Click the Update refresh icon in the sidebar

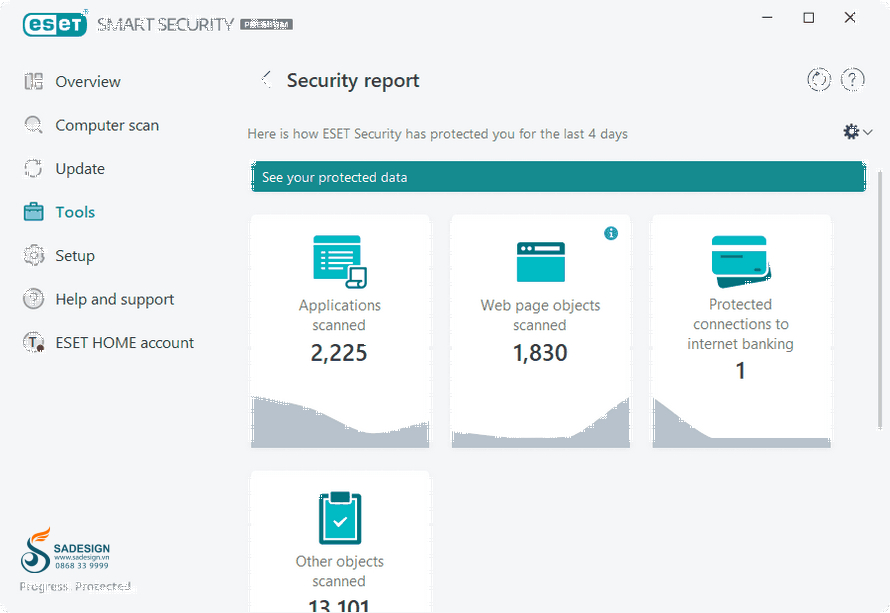click(33, 169)
